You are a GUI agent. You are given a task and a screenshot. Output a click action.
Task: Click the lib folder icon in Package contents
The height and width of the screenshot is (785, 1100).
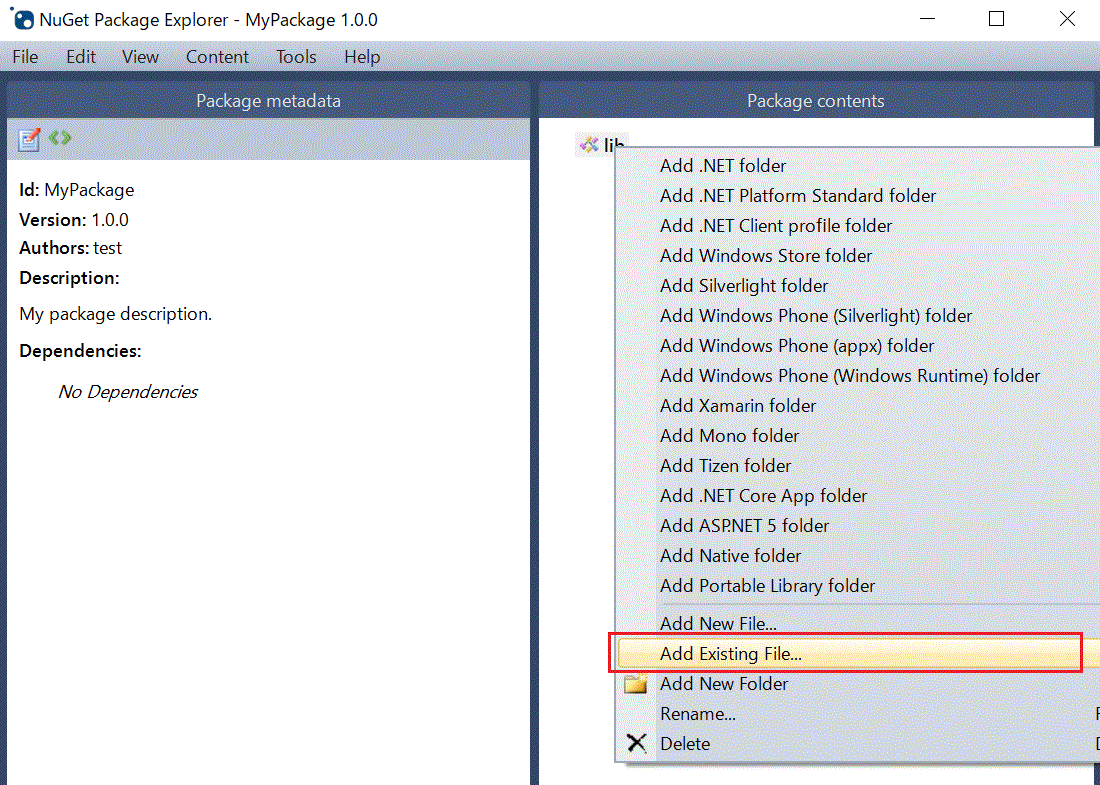coord(589,145)
